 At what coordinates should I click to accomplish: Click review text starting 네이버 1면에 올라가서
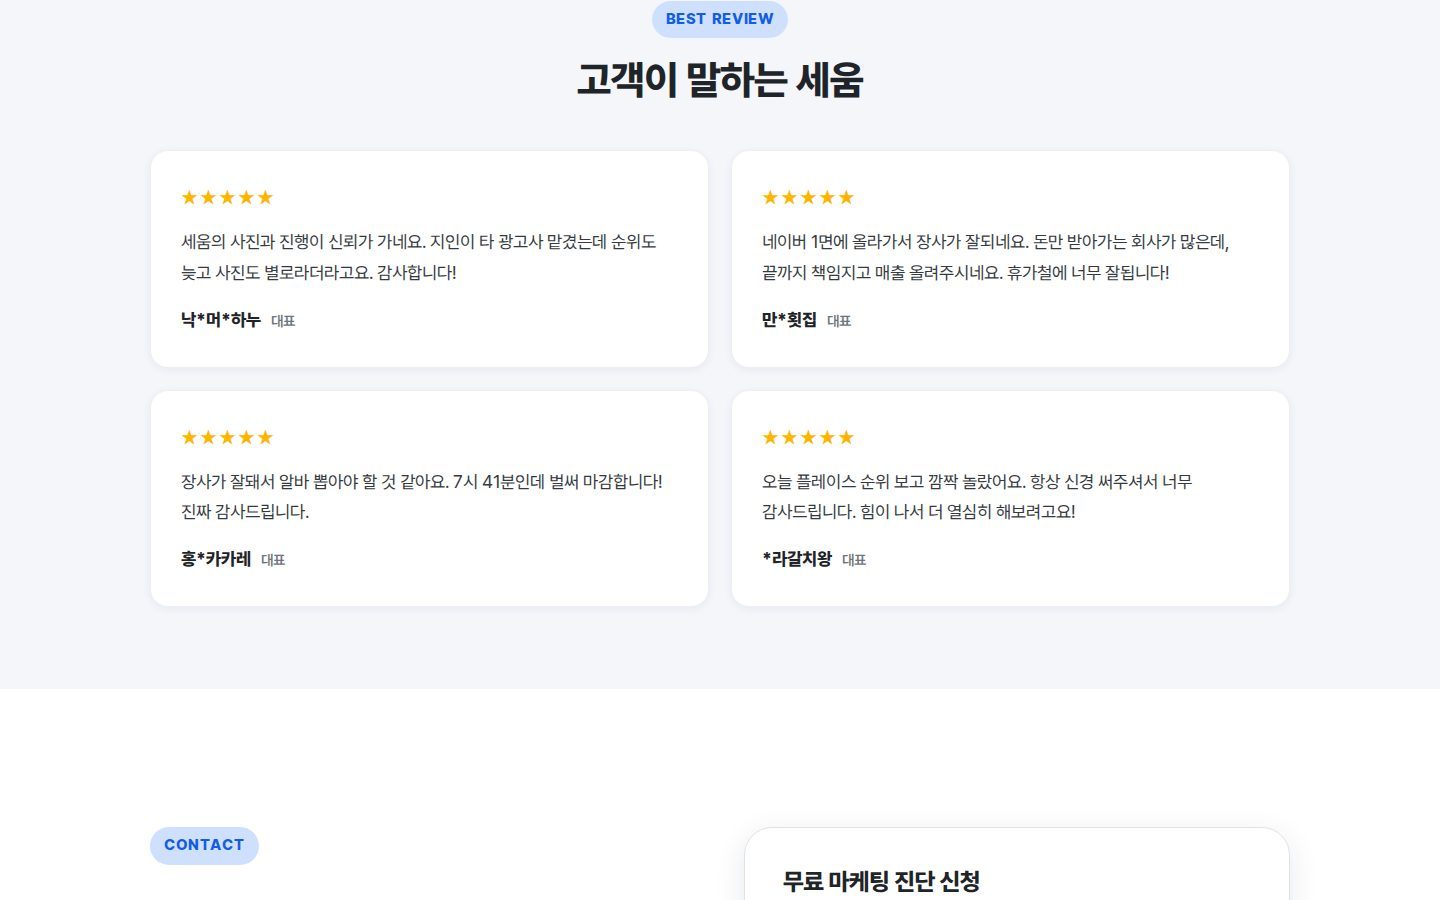(996, 257)
